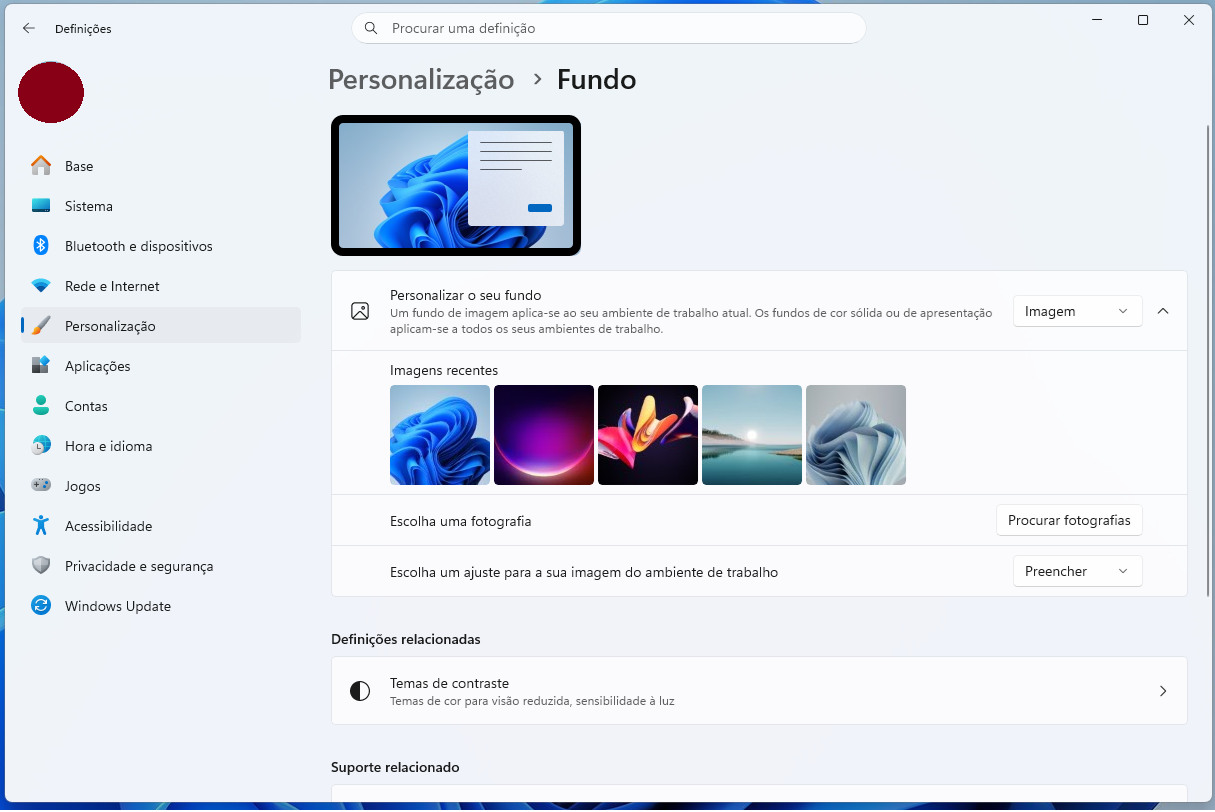Open Privacidade e segurança
Viewport: 1215px width, 812px height.
point(161,566)
